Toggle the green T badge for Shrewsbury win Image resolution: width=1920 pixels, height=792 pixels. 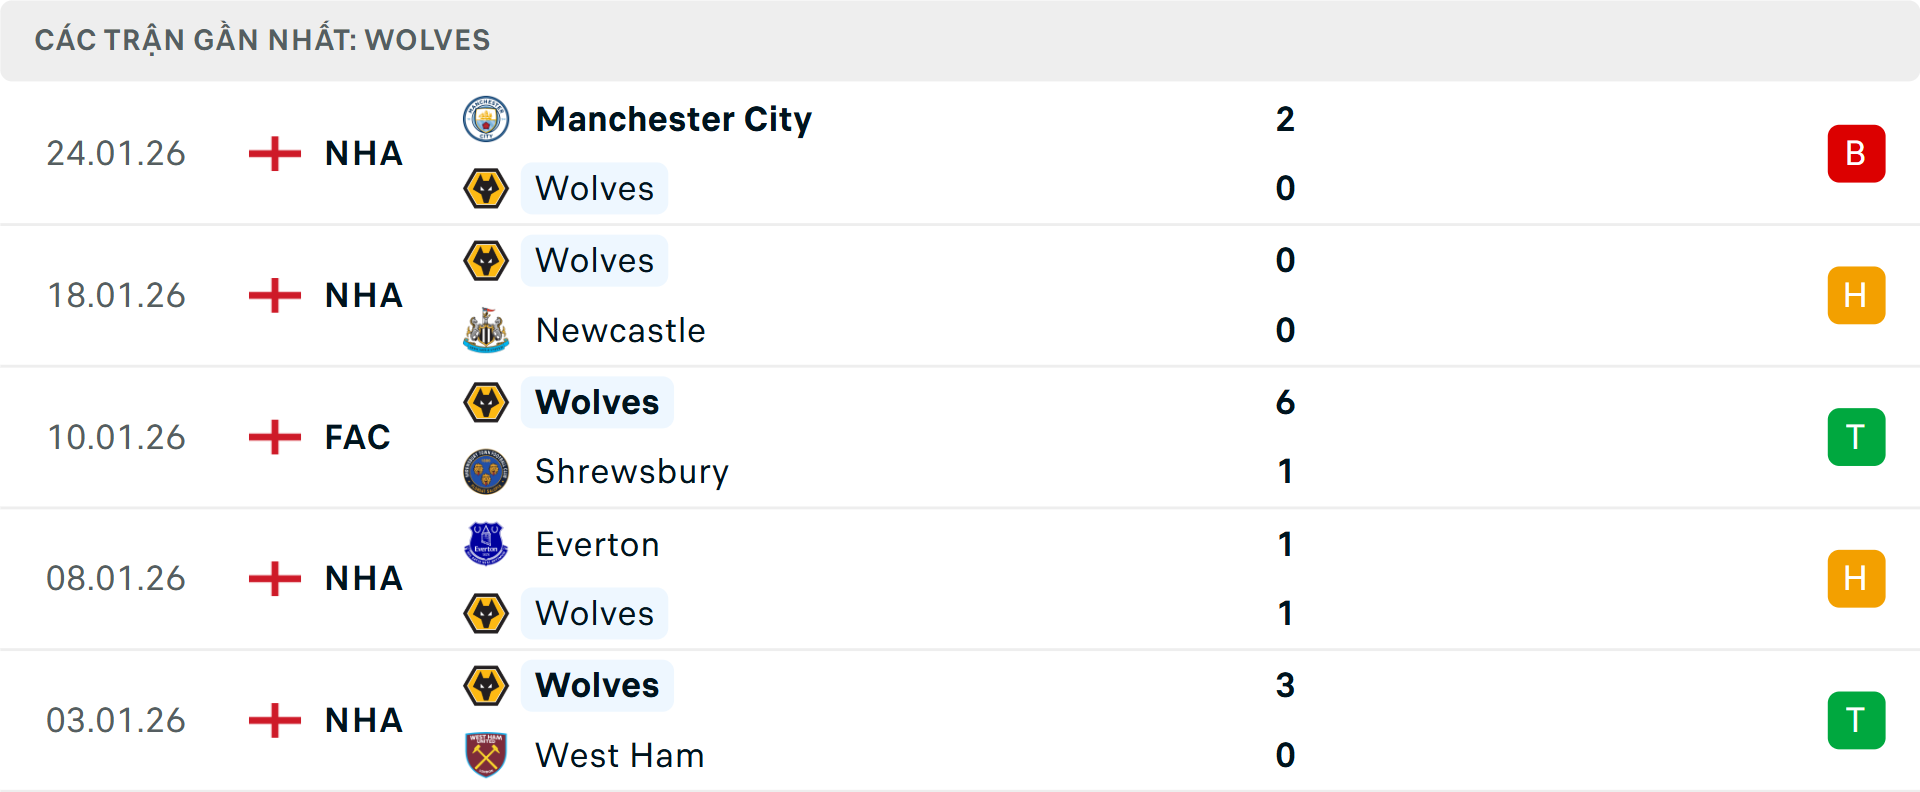[1856, 437]
